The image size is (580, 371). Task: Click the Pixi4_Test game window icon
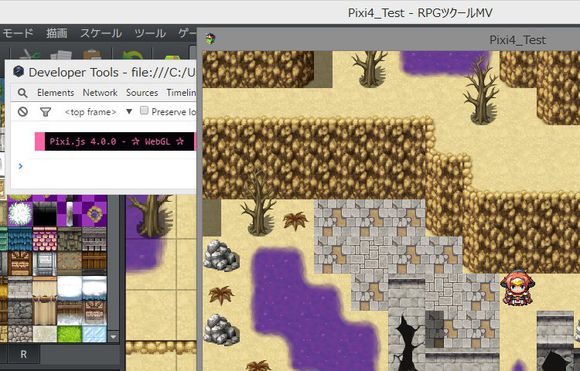[x=210, y=38]
